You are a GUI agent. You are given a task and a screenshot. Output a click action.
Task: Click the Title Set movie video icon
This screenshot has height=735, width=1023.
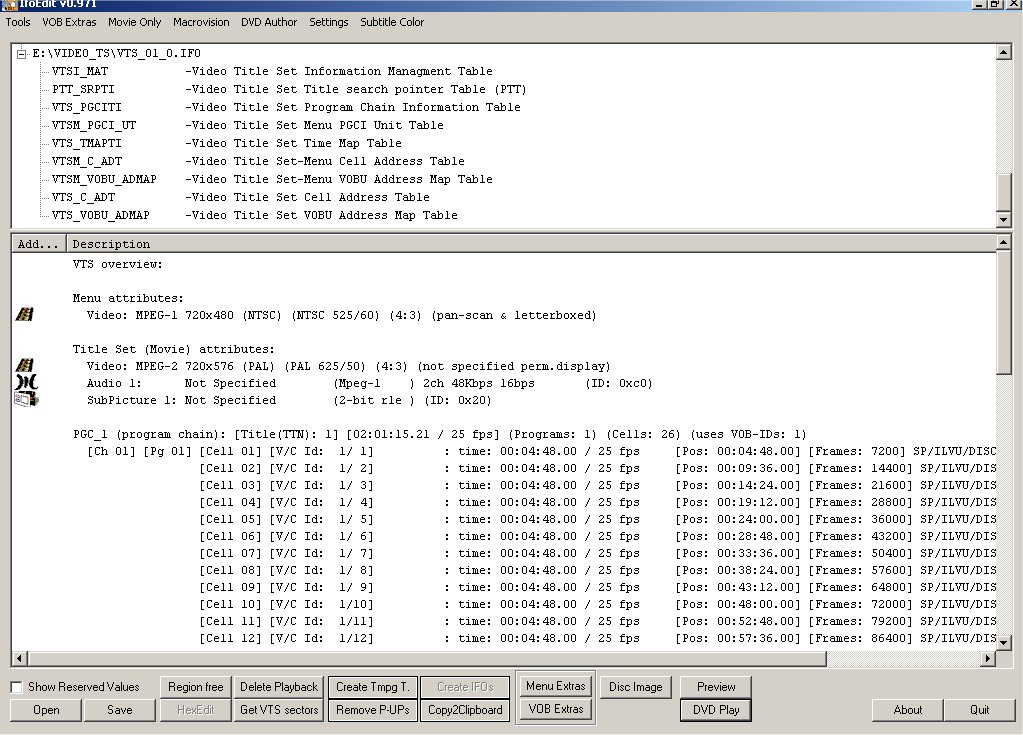pyautogui.click(x=25, y=365)
